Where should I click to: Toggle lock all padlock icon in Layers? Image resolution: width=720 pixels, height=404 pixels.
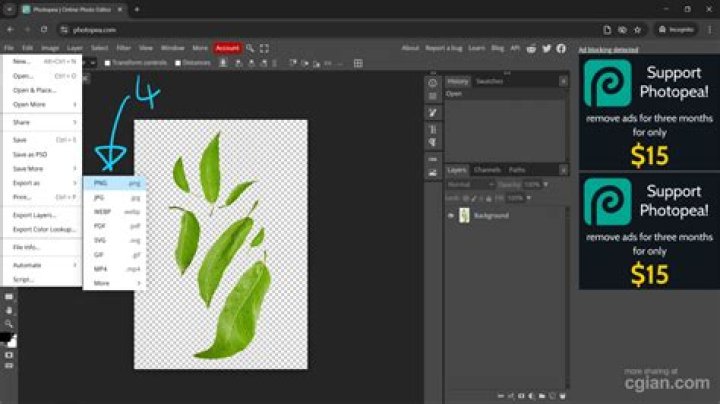tap(489, 199)
